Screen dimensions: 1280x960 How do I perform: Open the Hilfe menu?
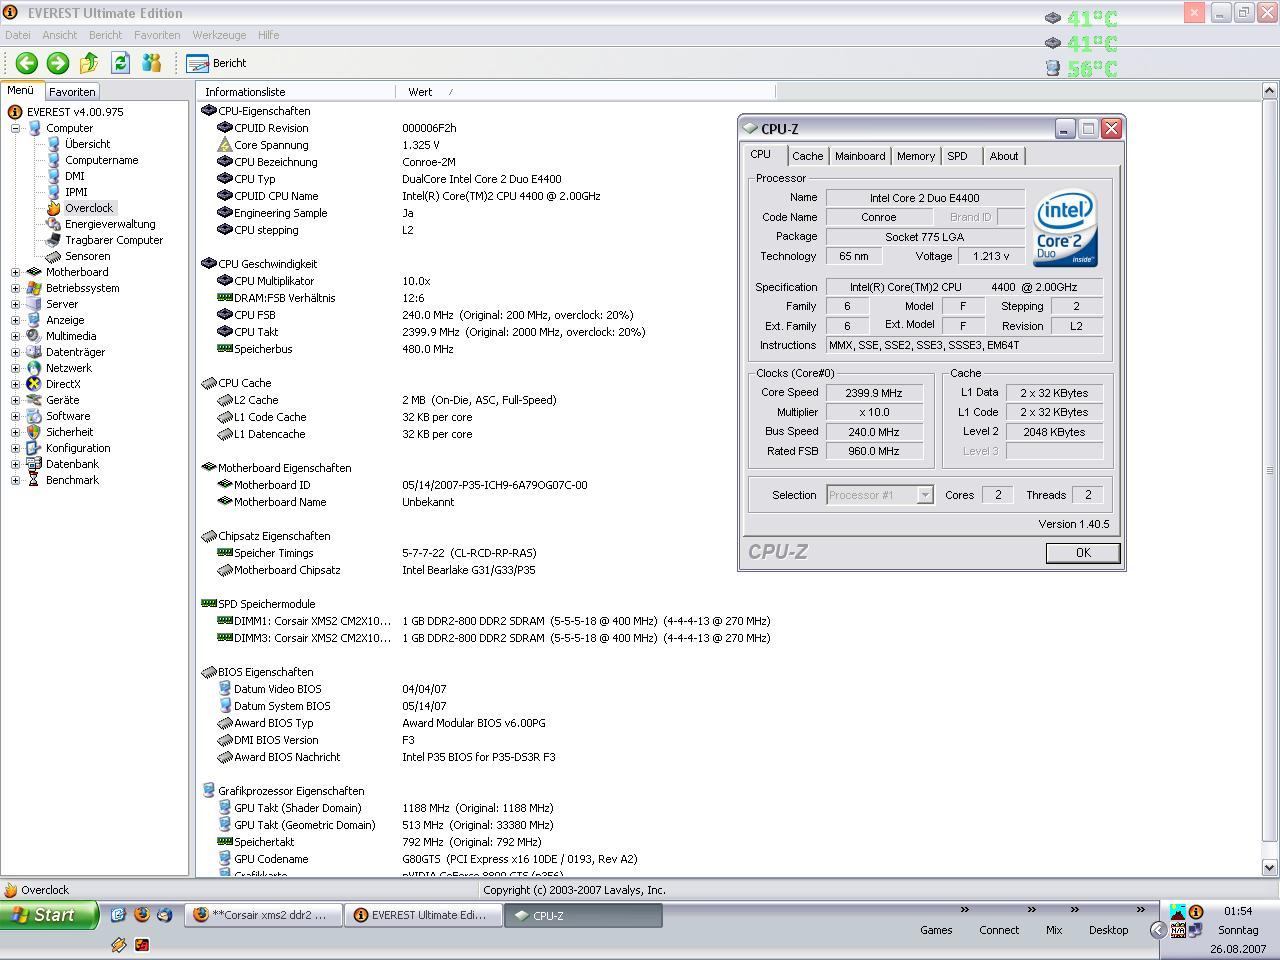(x=269, y=35)
